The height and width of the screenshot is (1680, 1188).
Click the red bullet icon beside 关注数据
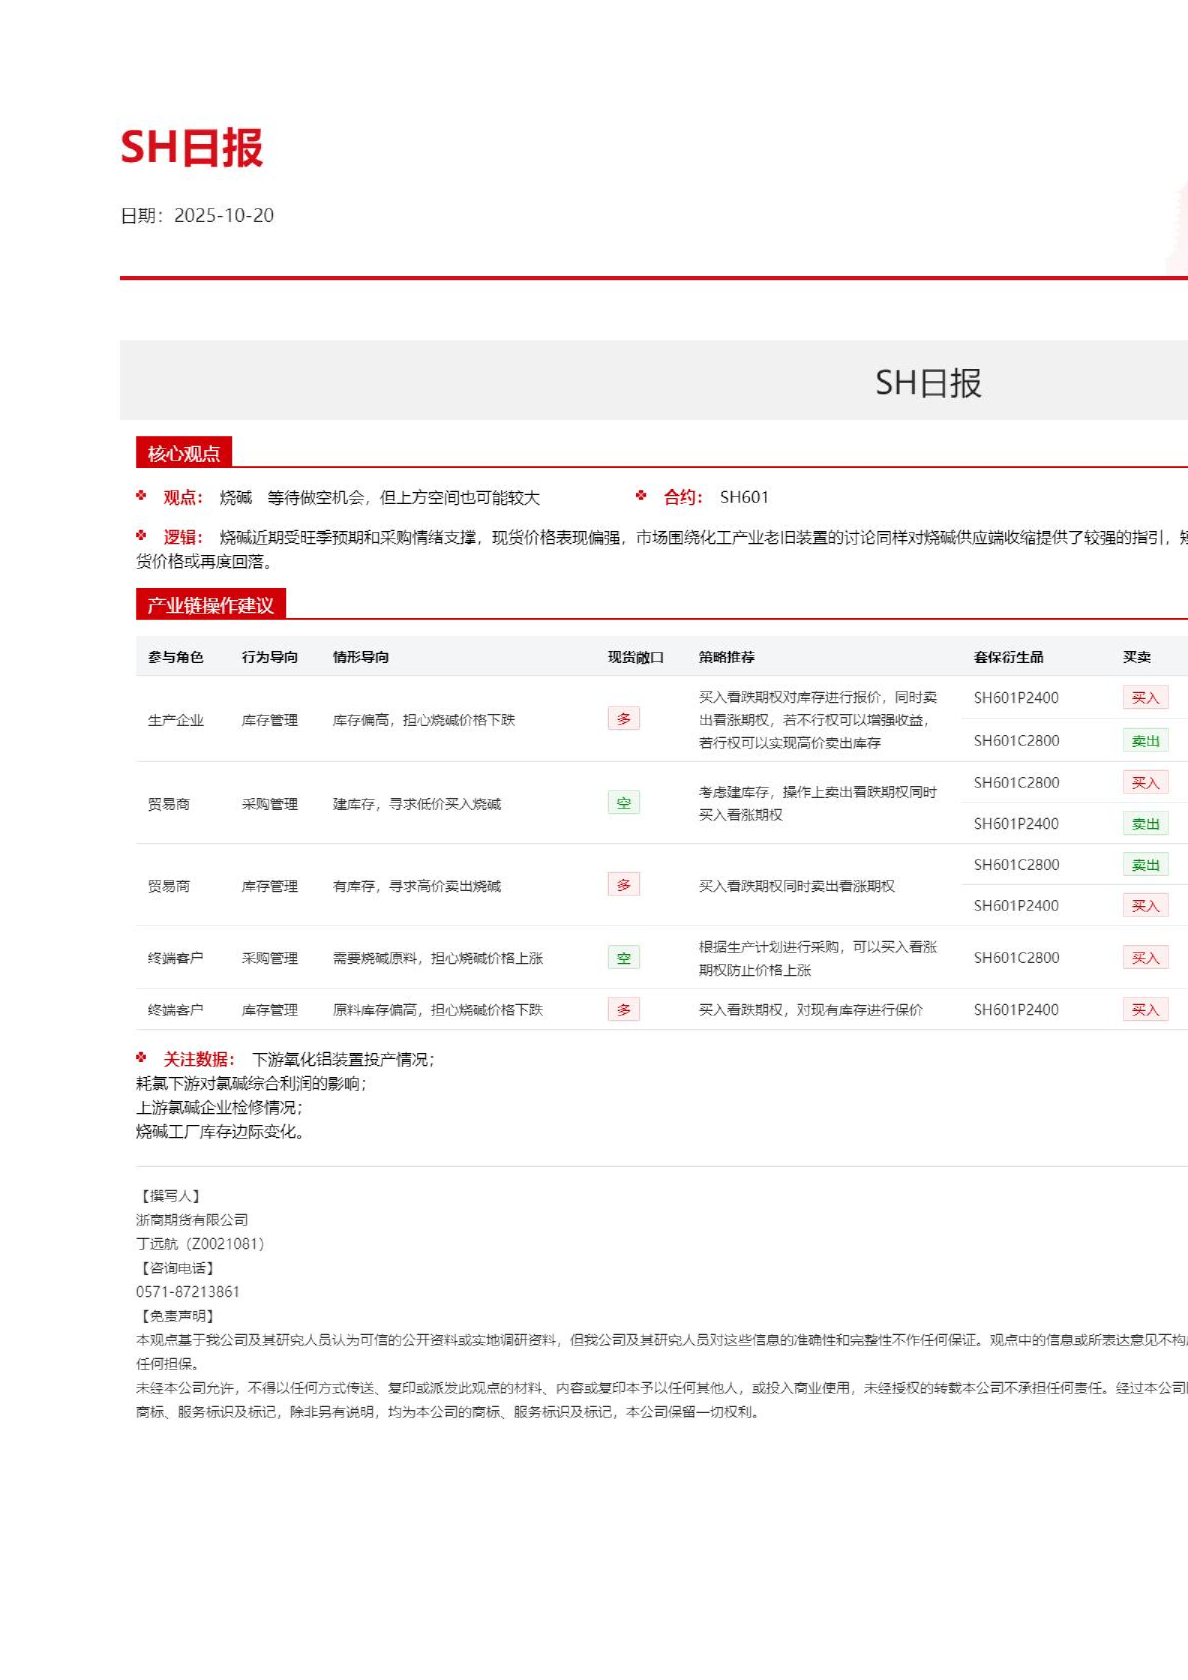click(141, 1058)
